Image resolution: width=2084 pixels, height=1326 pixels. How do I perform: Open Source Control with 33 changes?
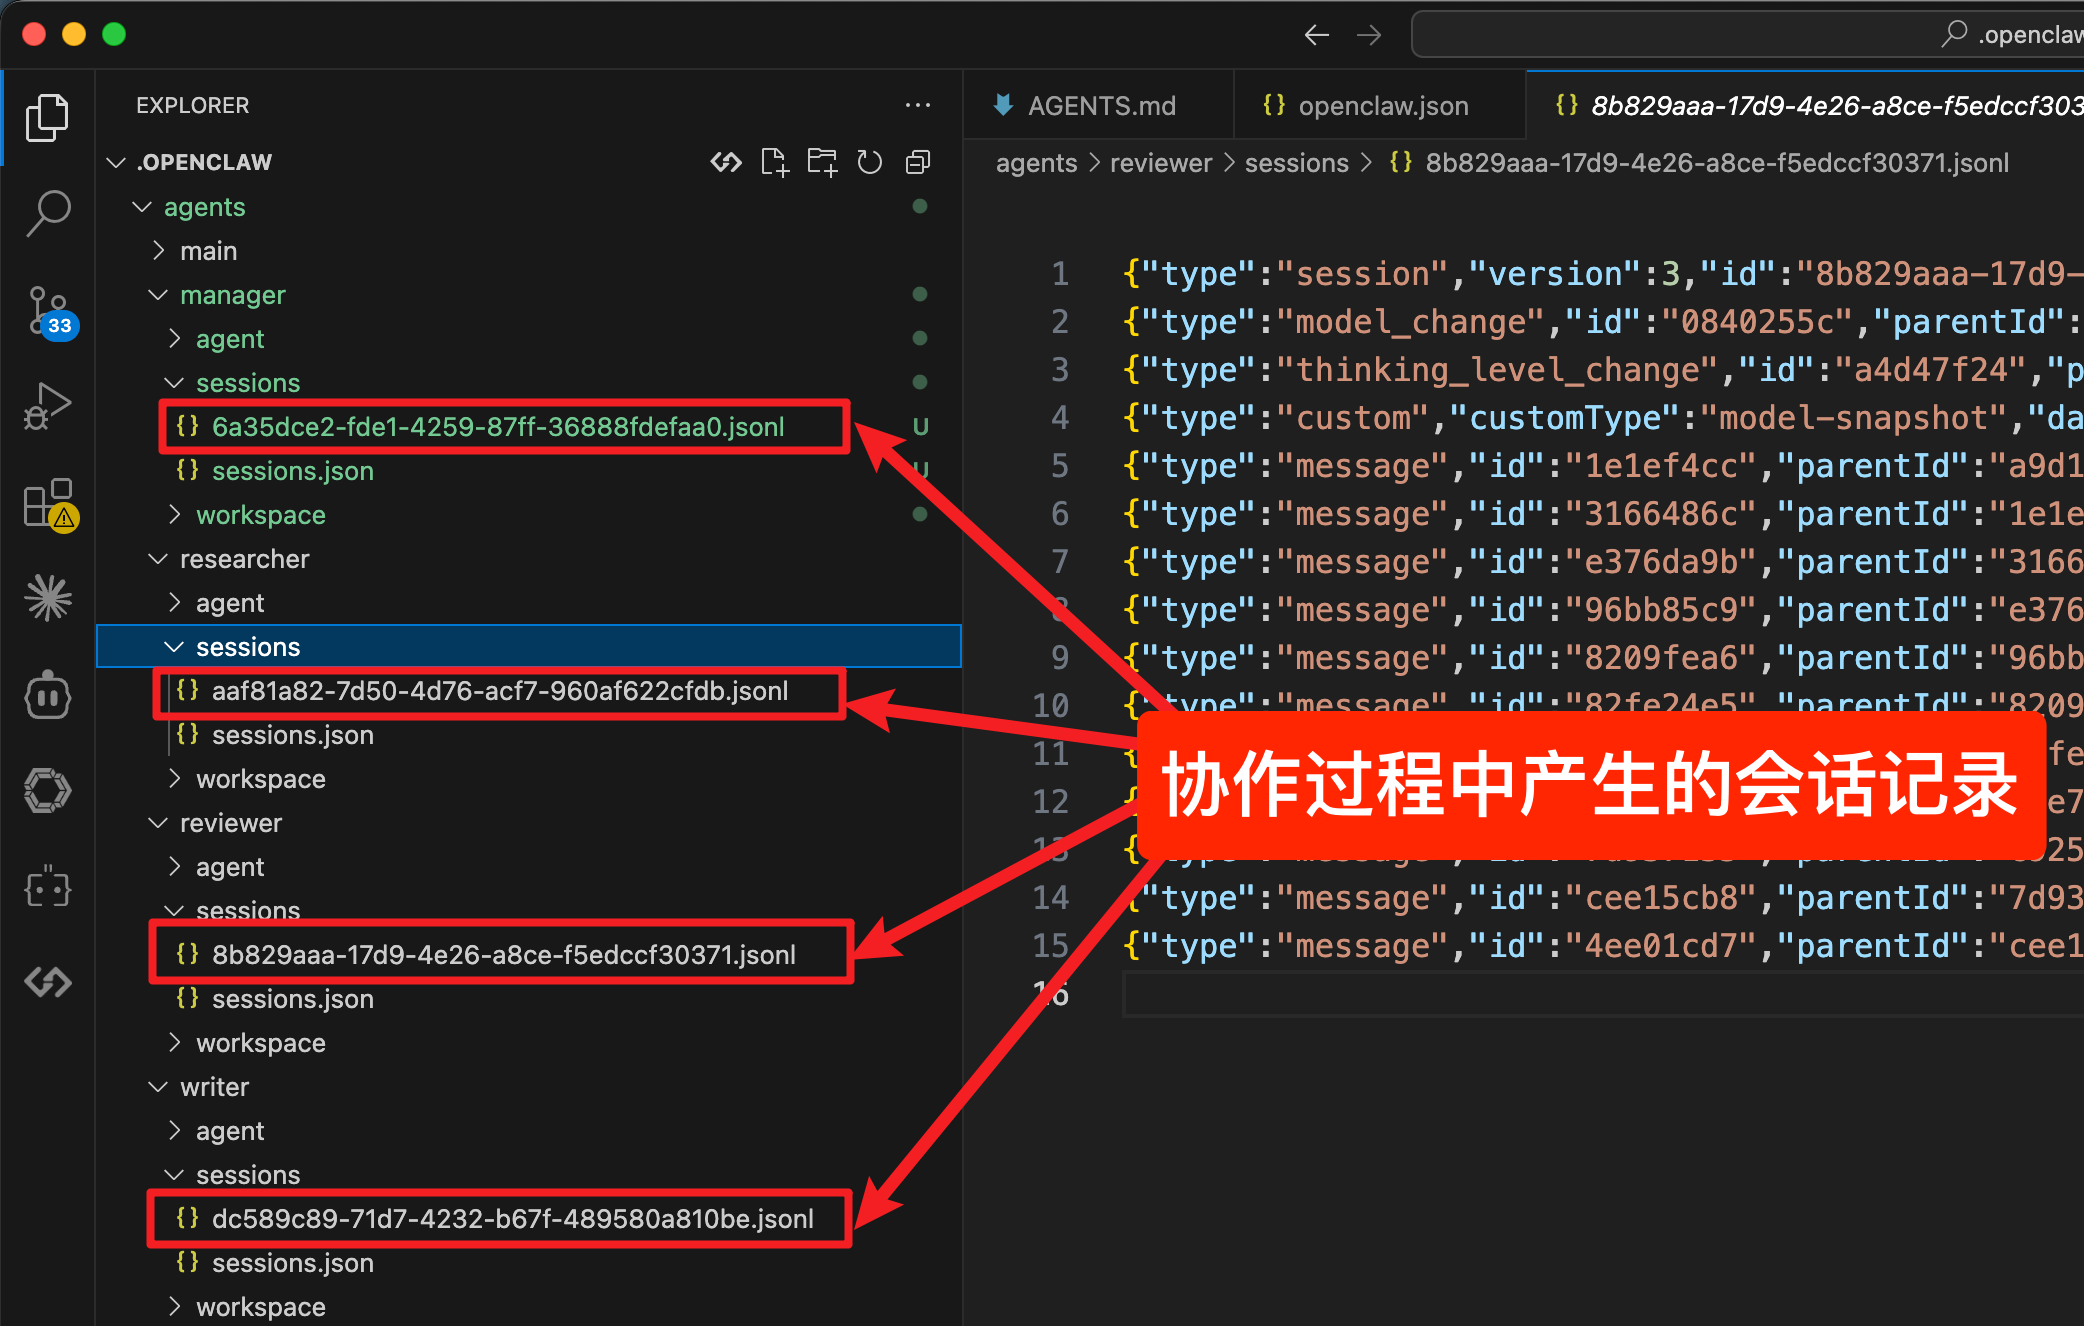47,310
